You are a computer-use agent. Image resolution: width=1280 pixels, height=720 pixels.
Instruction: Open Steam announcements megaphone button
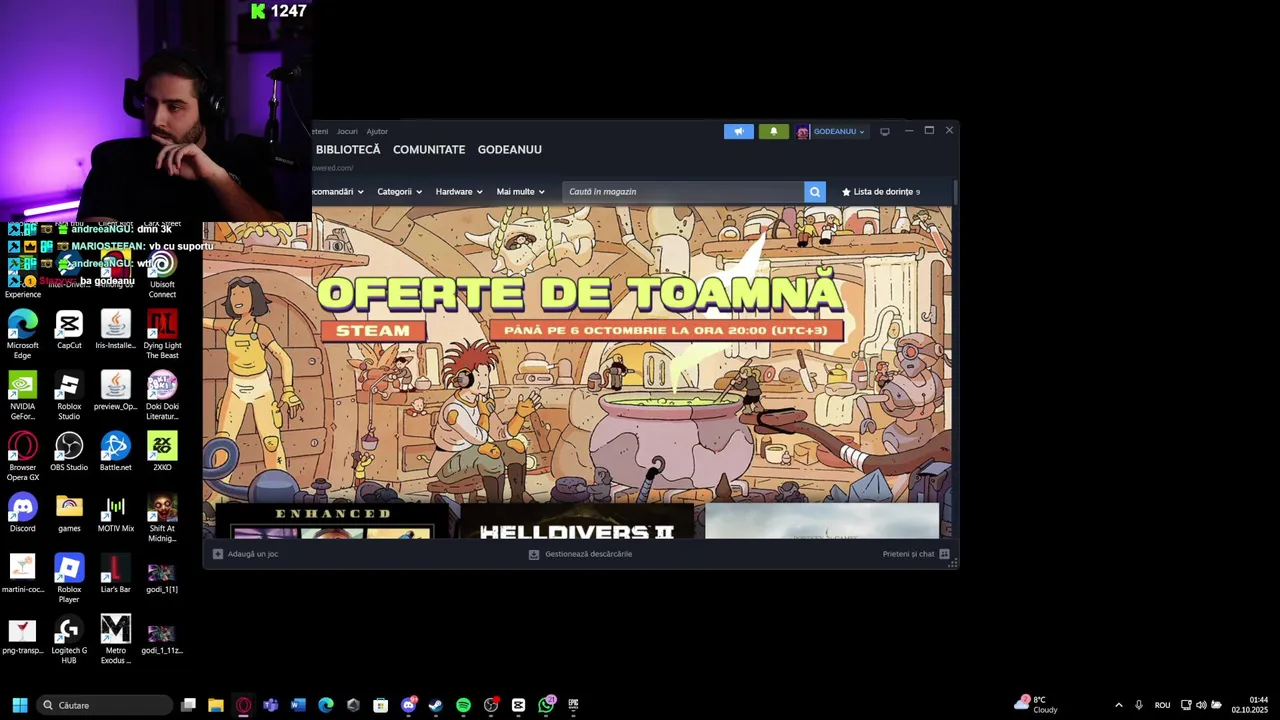pyautogui.click(x=739, y=131)
